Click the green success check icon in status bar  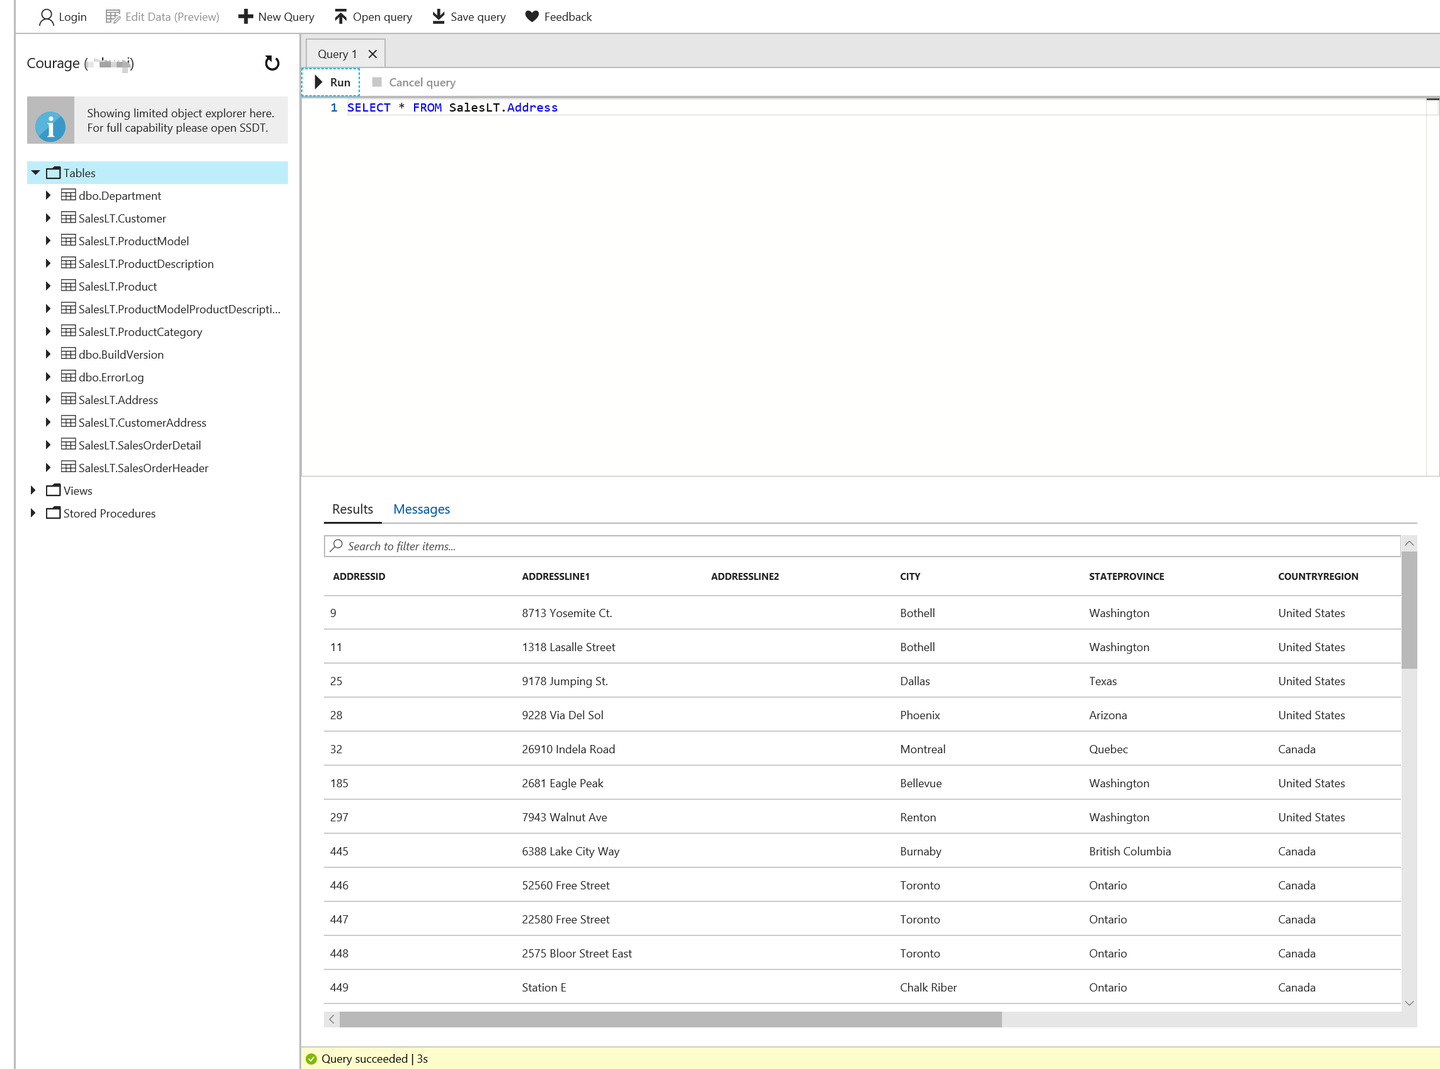pyautogui.click(x=311, y=1059)
